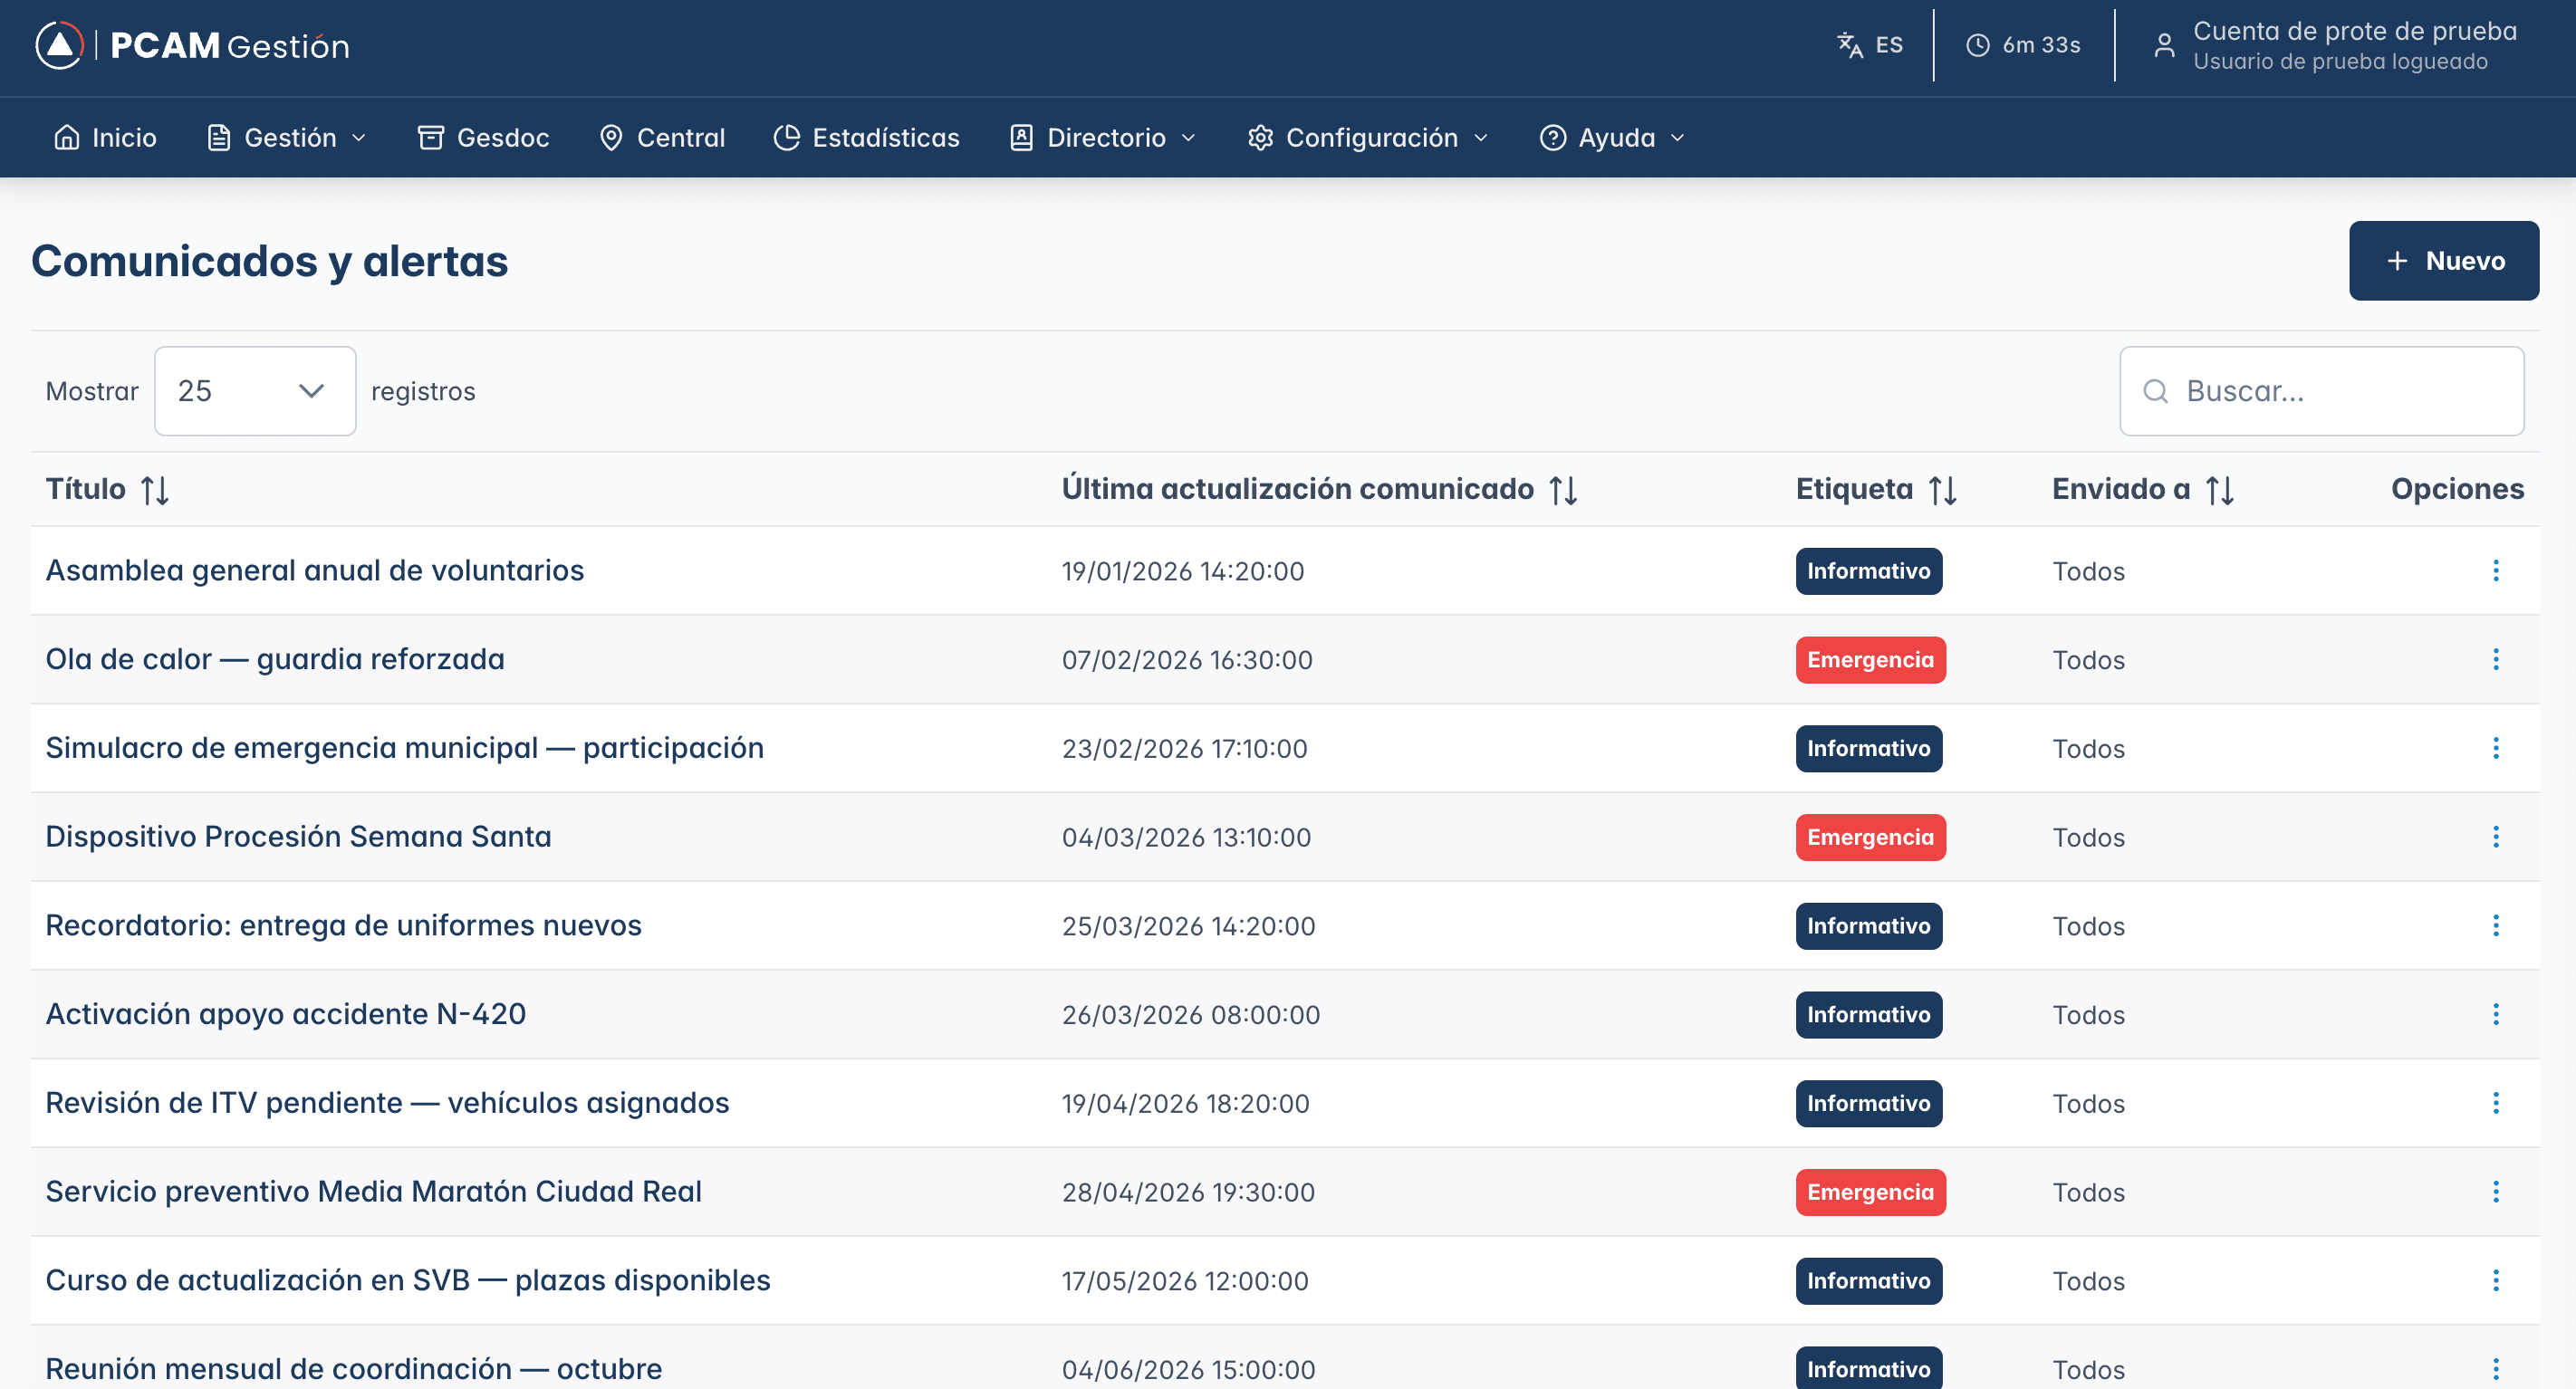Click the session timer clock icon
2576x1389 pixels.
click(x=1977, y=45)
